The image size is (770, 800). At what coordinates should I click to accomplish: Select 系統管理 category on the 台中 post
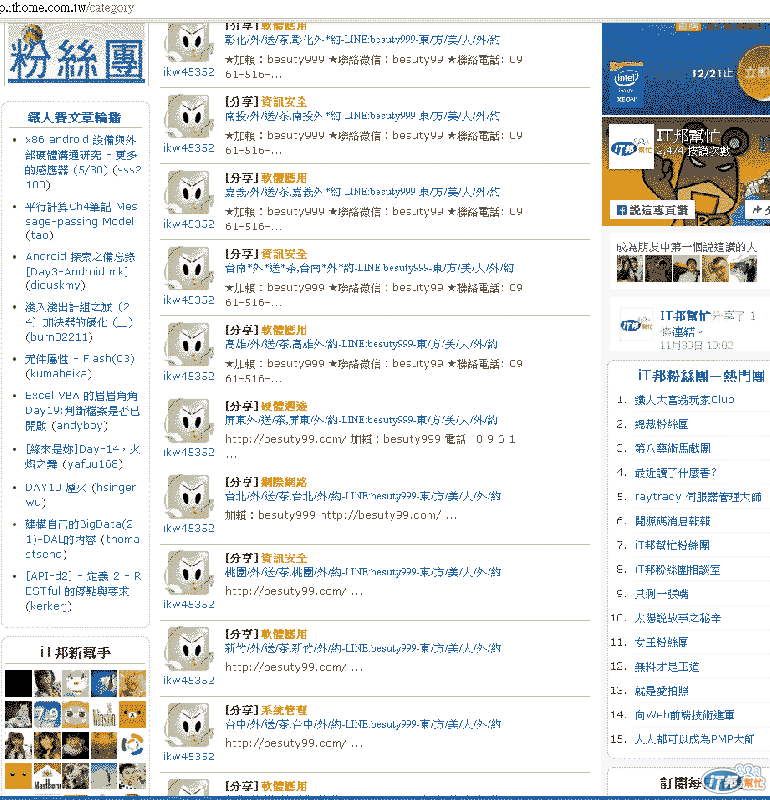284,710
